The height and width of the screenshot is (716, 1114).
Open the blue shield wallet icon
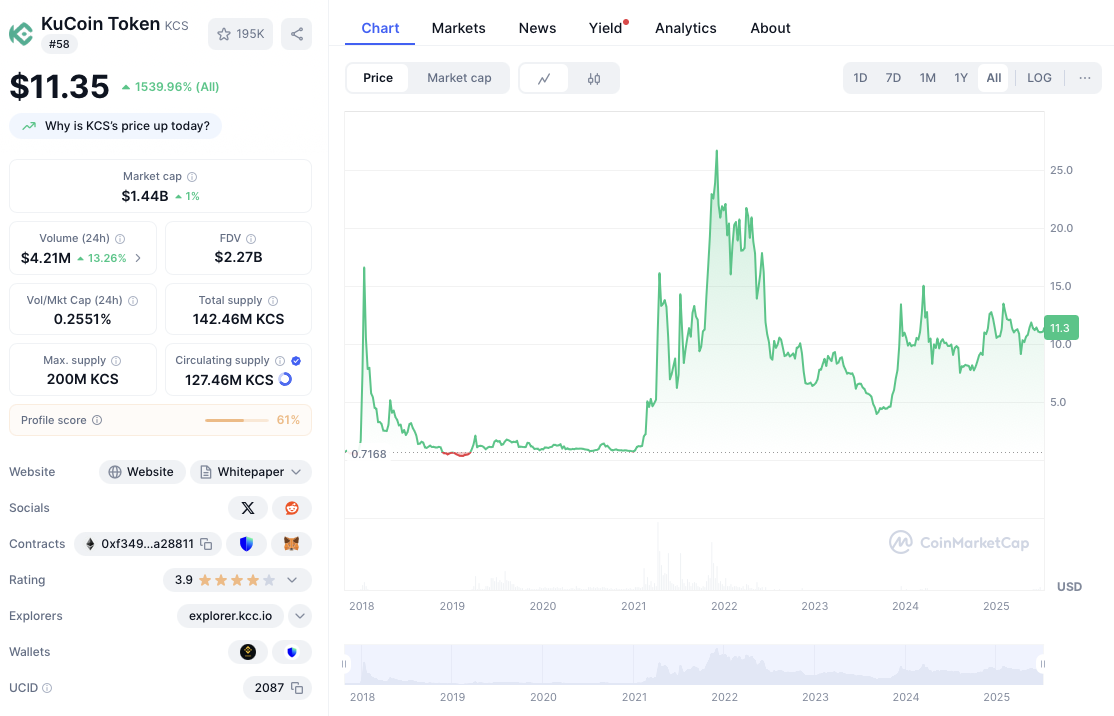coord(292,652)
